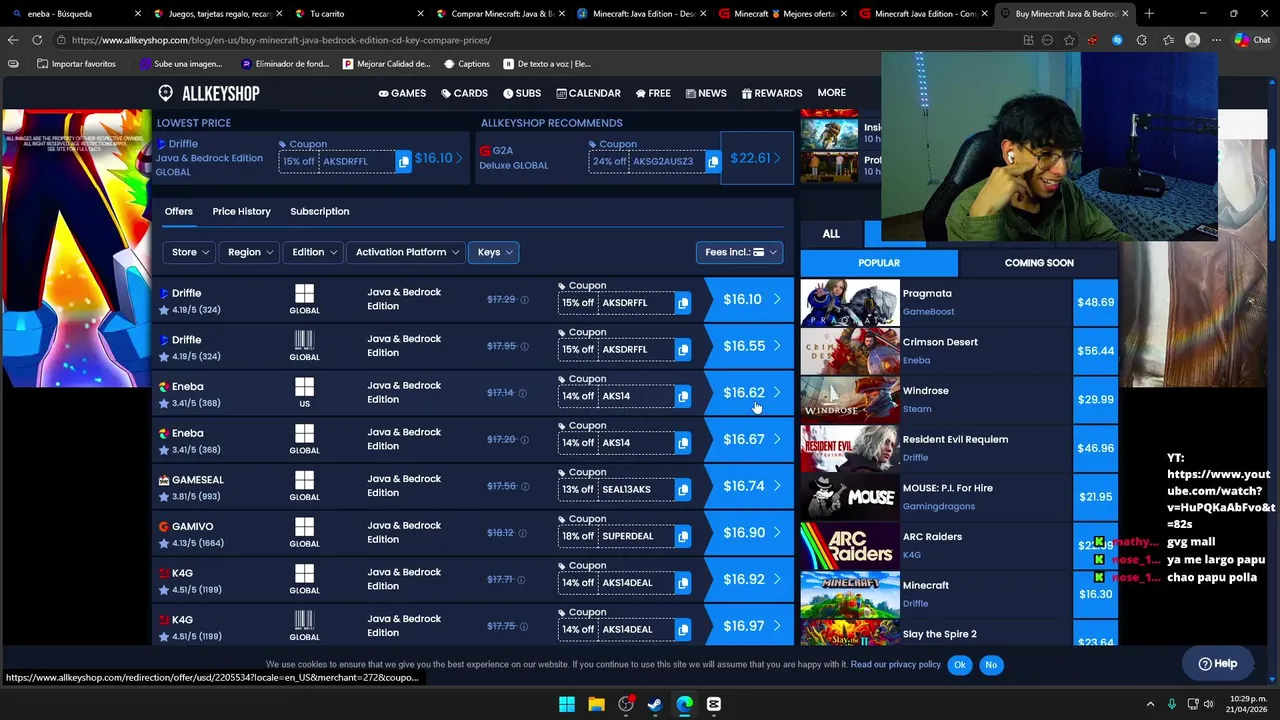
Task: Reload the page with the refresh icon
Action: [x=37, y=40]
